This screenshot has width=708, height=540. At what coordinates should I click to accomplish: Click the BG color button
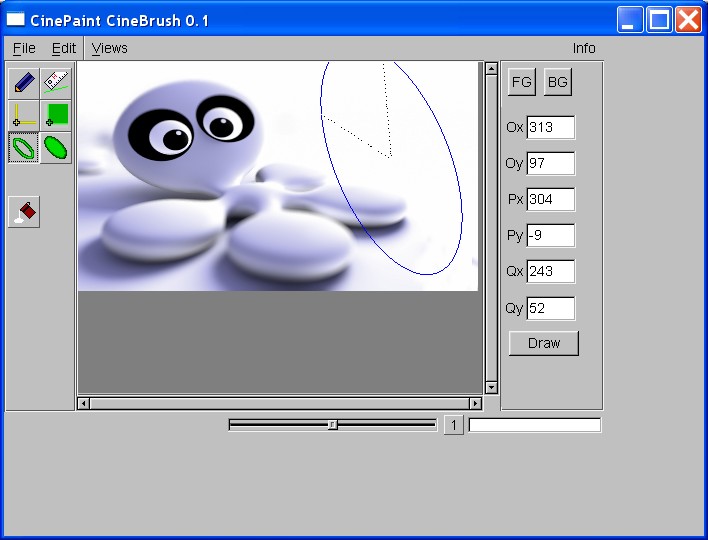558,82
